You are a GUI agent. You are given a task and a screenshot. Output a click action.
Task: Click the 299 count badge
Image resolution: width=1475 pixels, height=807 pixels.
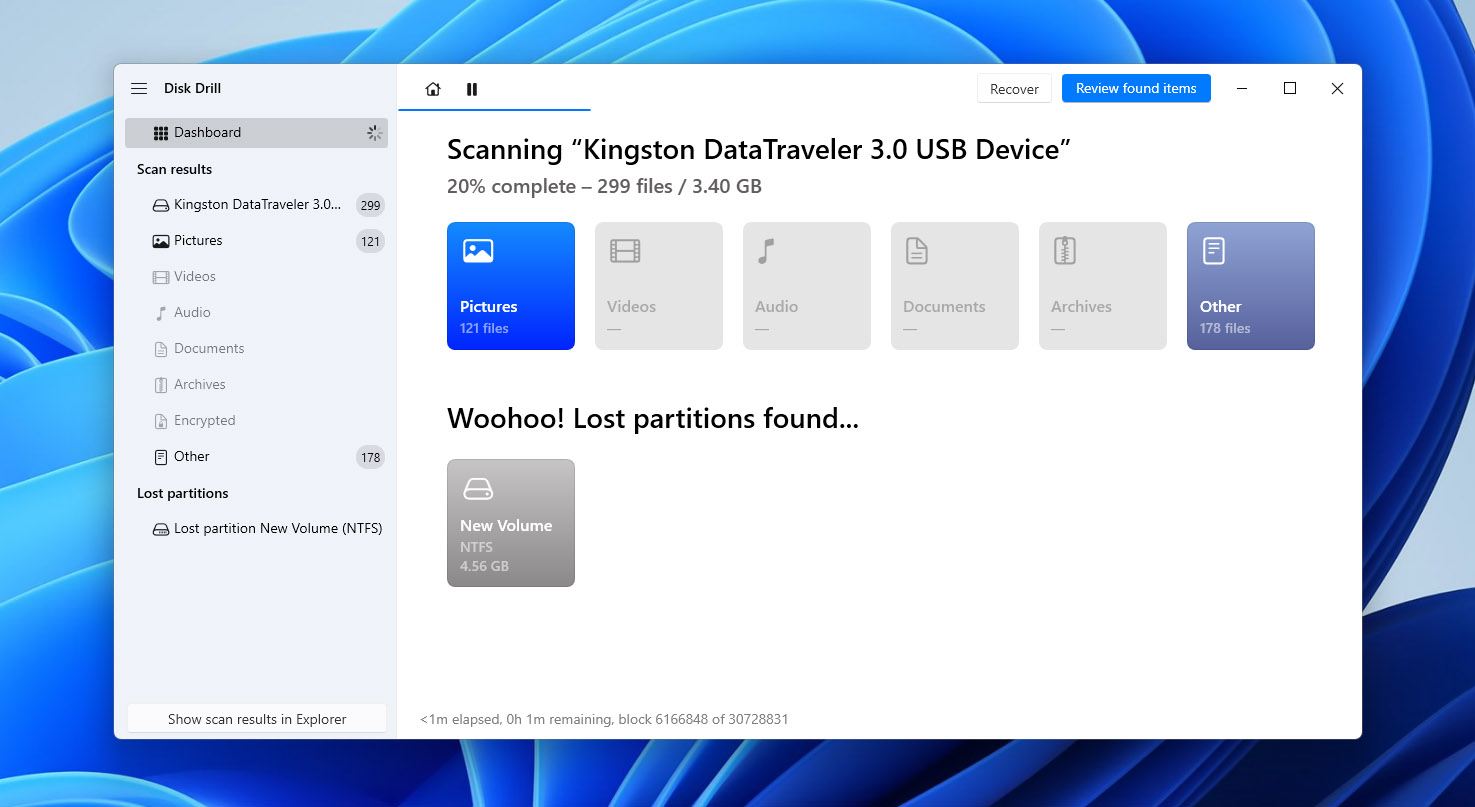pyautogui.click(x=371, y=206)
